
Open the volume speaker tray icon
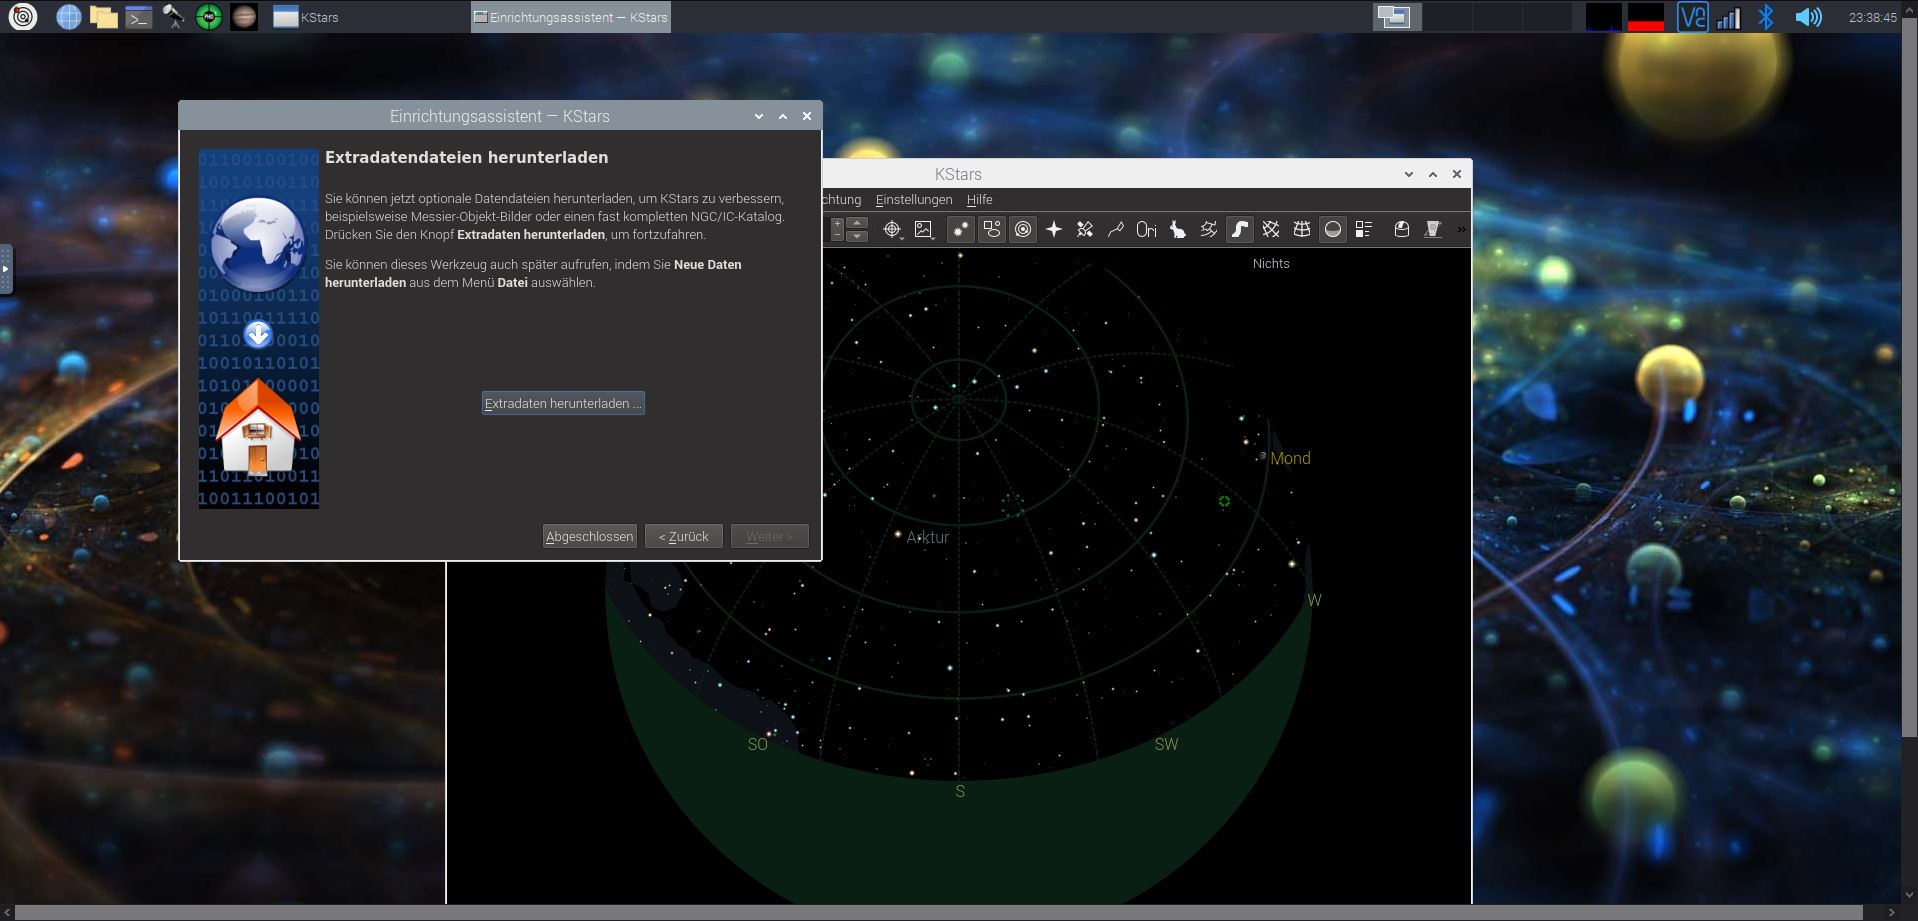pos(1808,17)
